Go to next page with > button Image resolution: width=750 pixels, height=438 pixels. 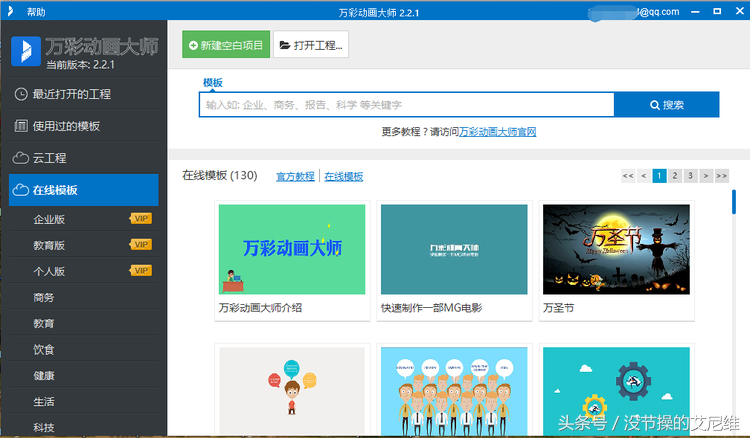(x=706, y=176)
